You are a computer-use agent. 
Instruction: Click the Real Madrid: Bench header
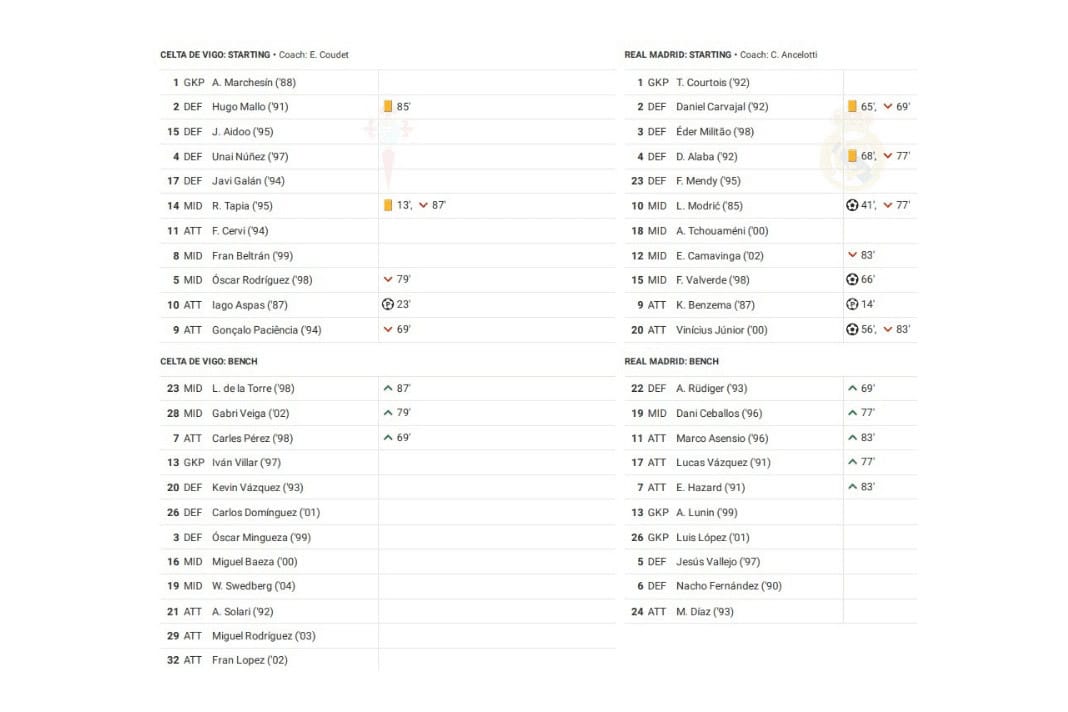click(x=671, y=361)
